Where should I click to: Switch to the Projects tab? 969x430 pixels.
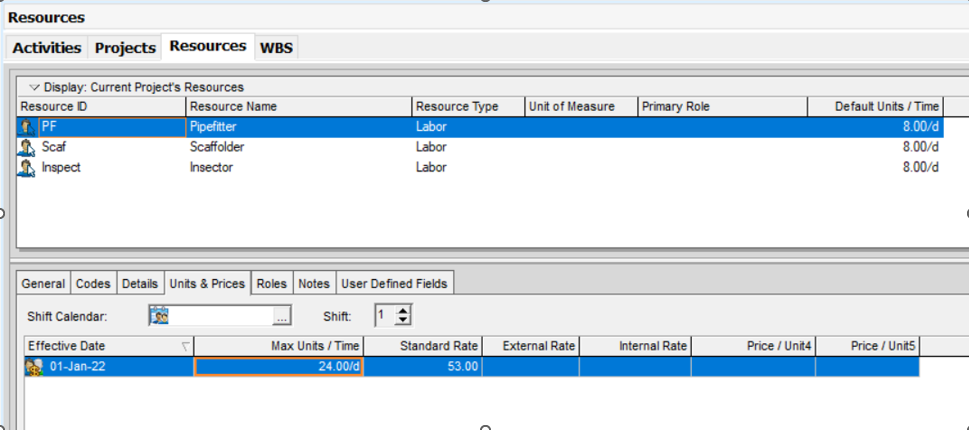point(125,48)
